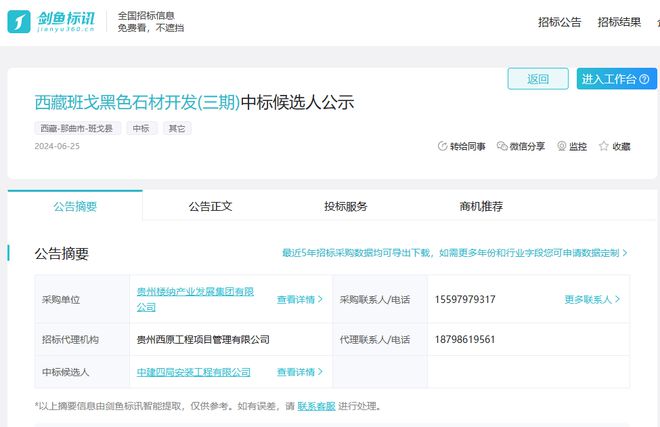Select phone number 15597979317
This screenshot has height=427, width=660.
coord(465,299)
